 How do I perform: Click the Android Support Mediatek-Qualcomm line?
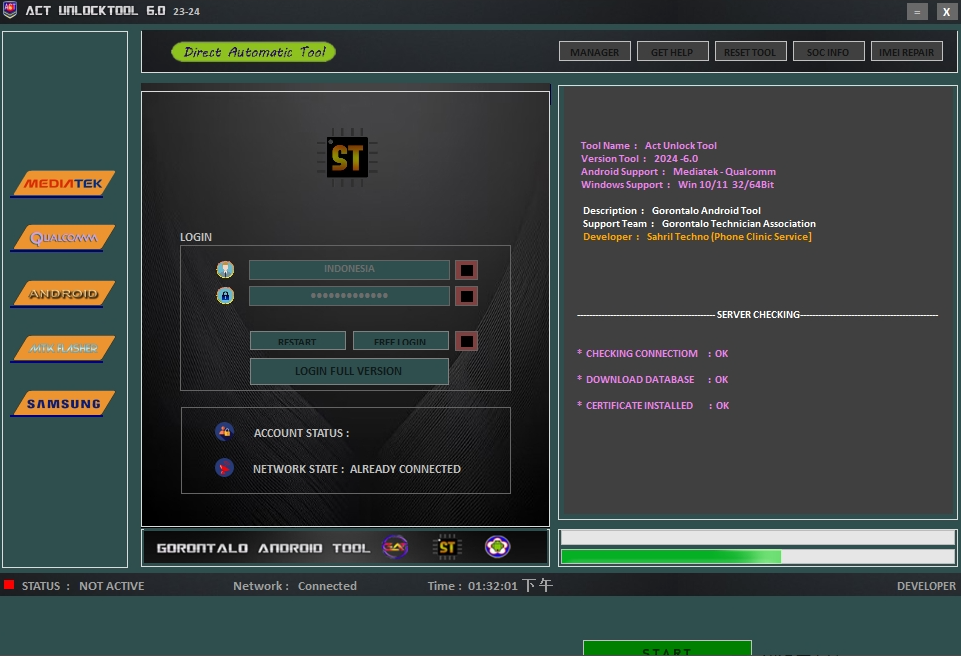(678, 172)
